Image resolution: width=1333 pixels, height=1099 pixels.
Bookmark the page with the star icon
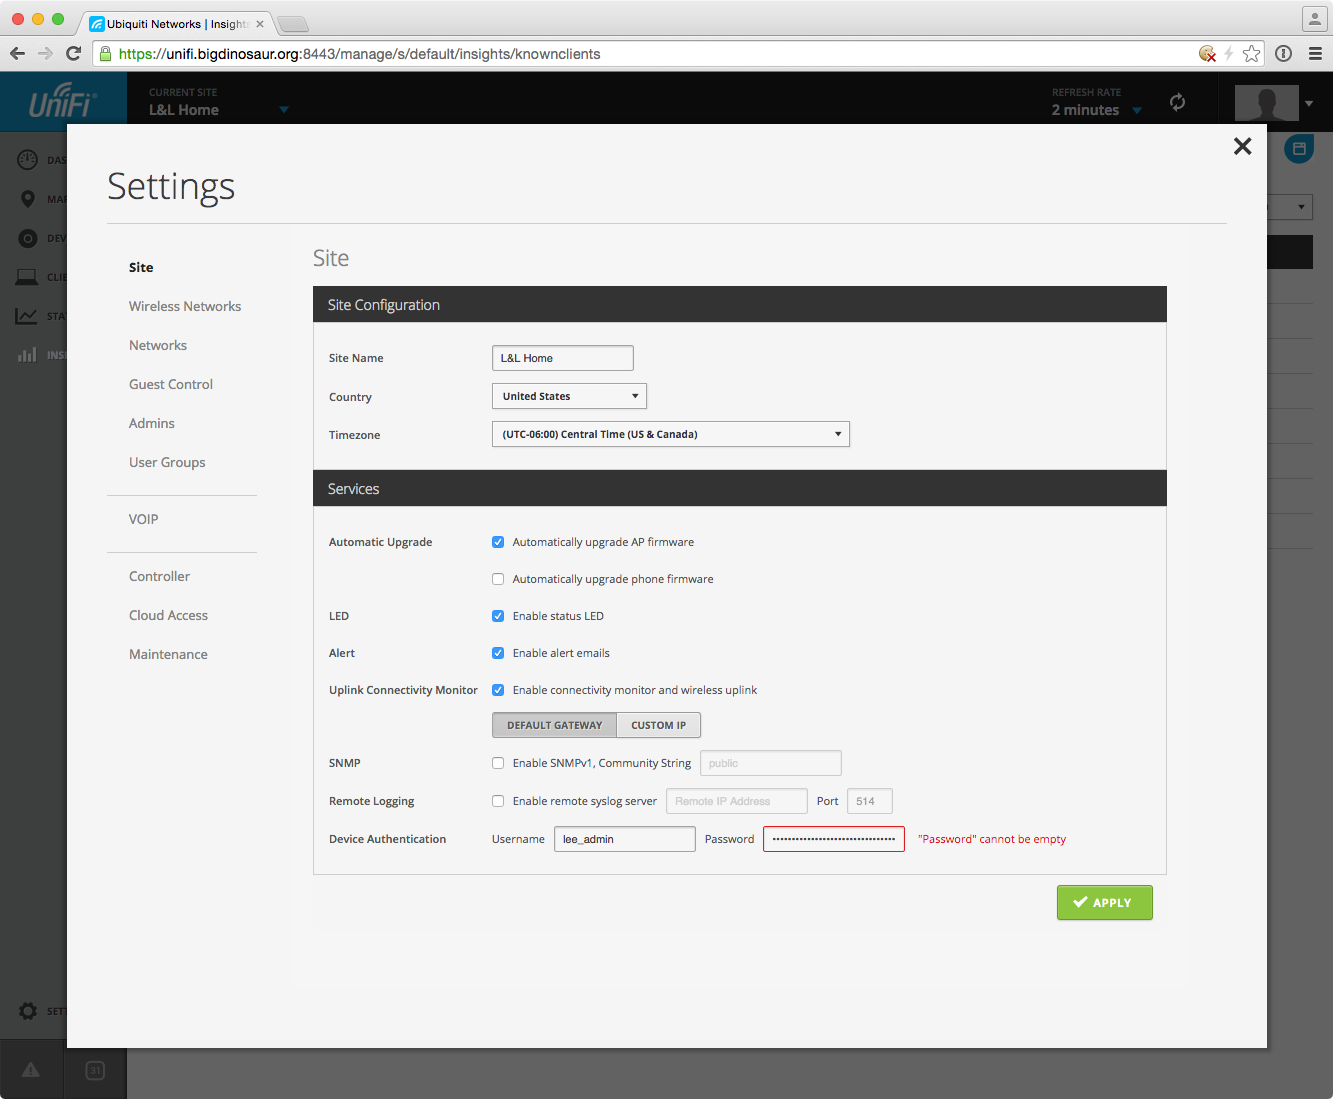tap(1251, 54)
